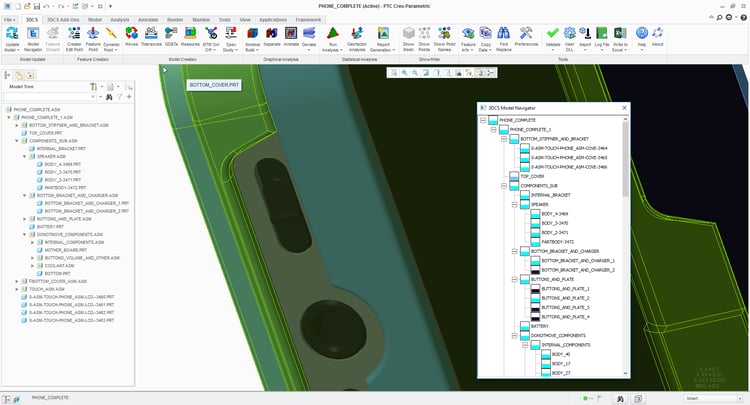This screenshot has width=750, height=405.
Task: Close the 3DCS Model Navigator window
Action: point(624,108)
